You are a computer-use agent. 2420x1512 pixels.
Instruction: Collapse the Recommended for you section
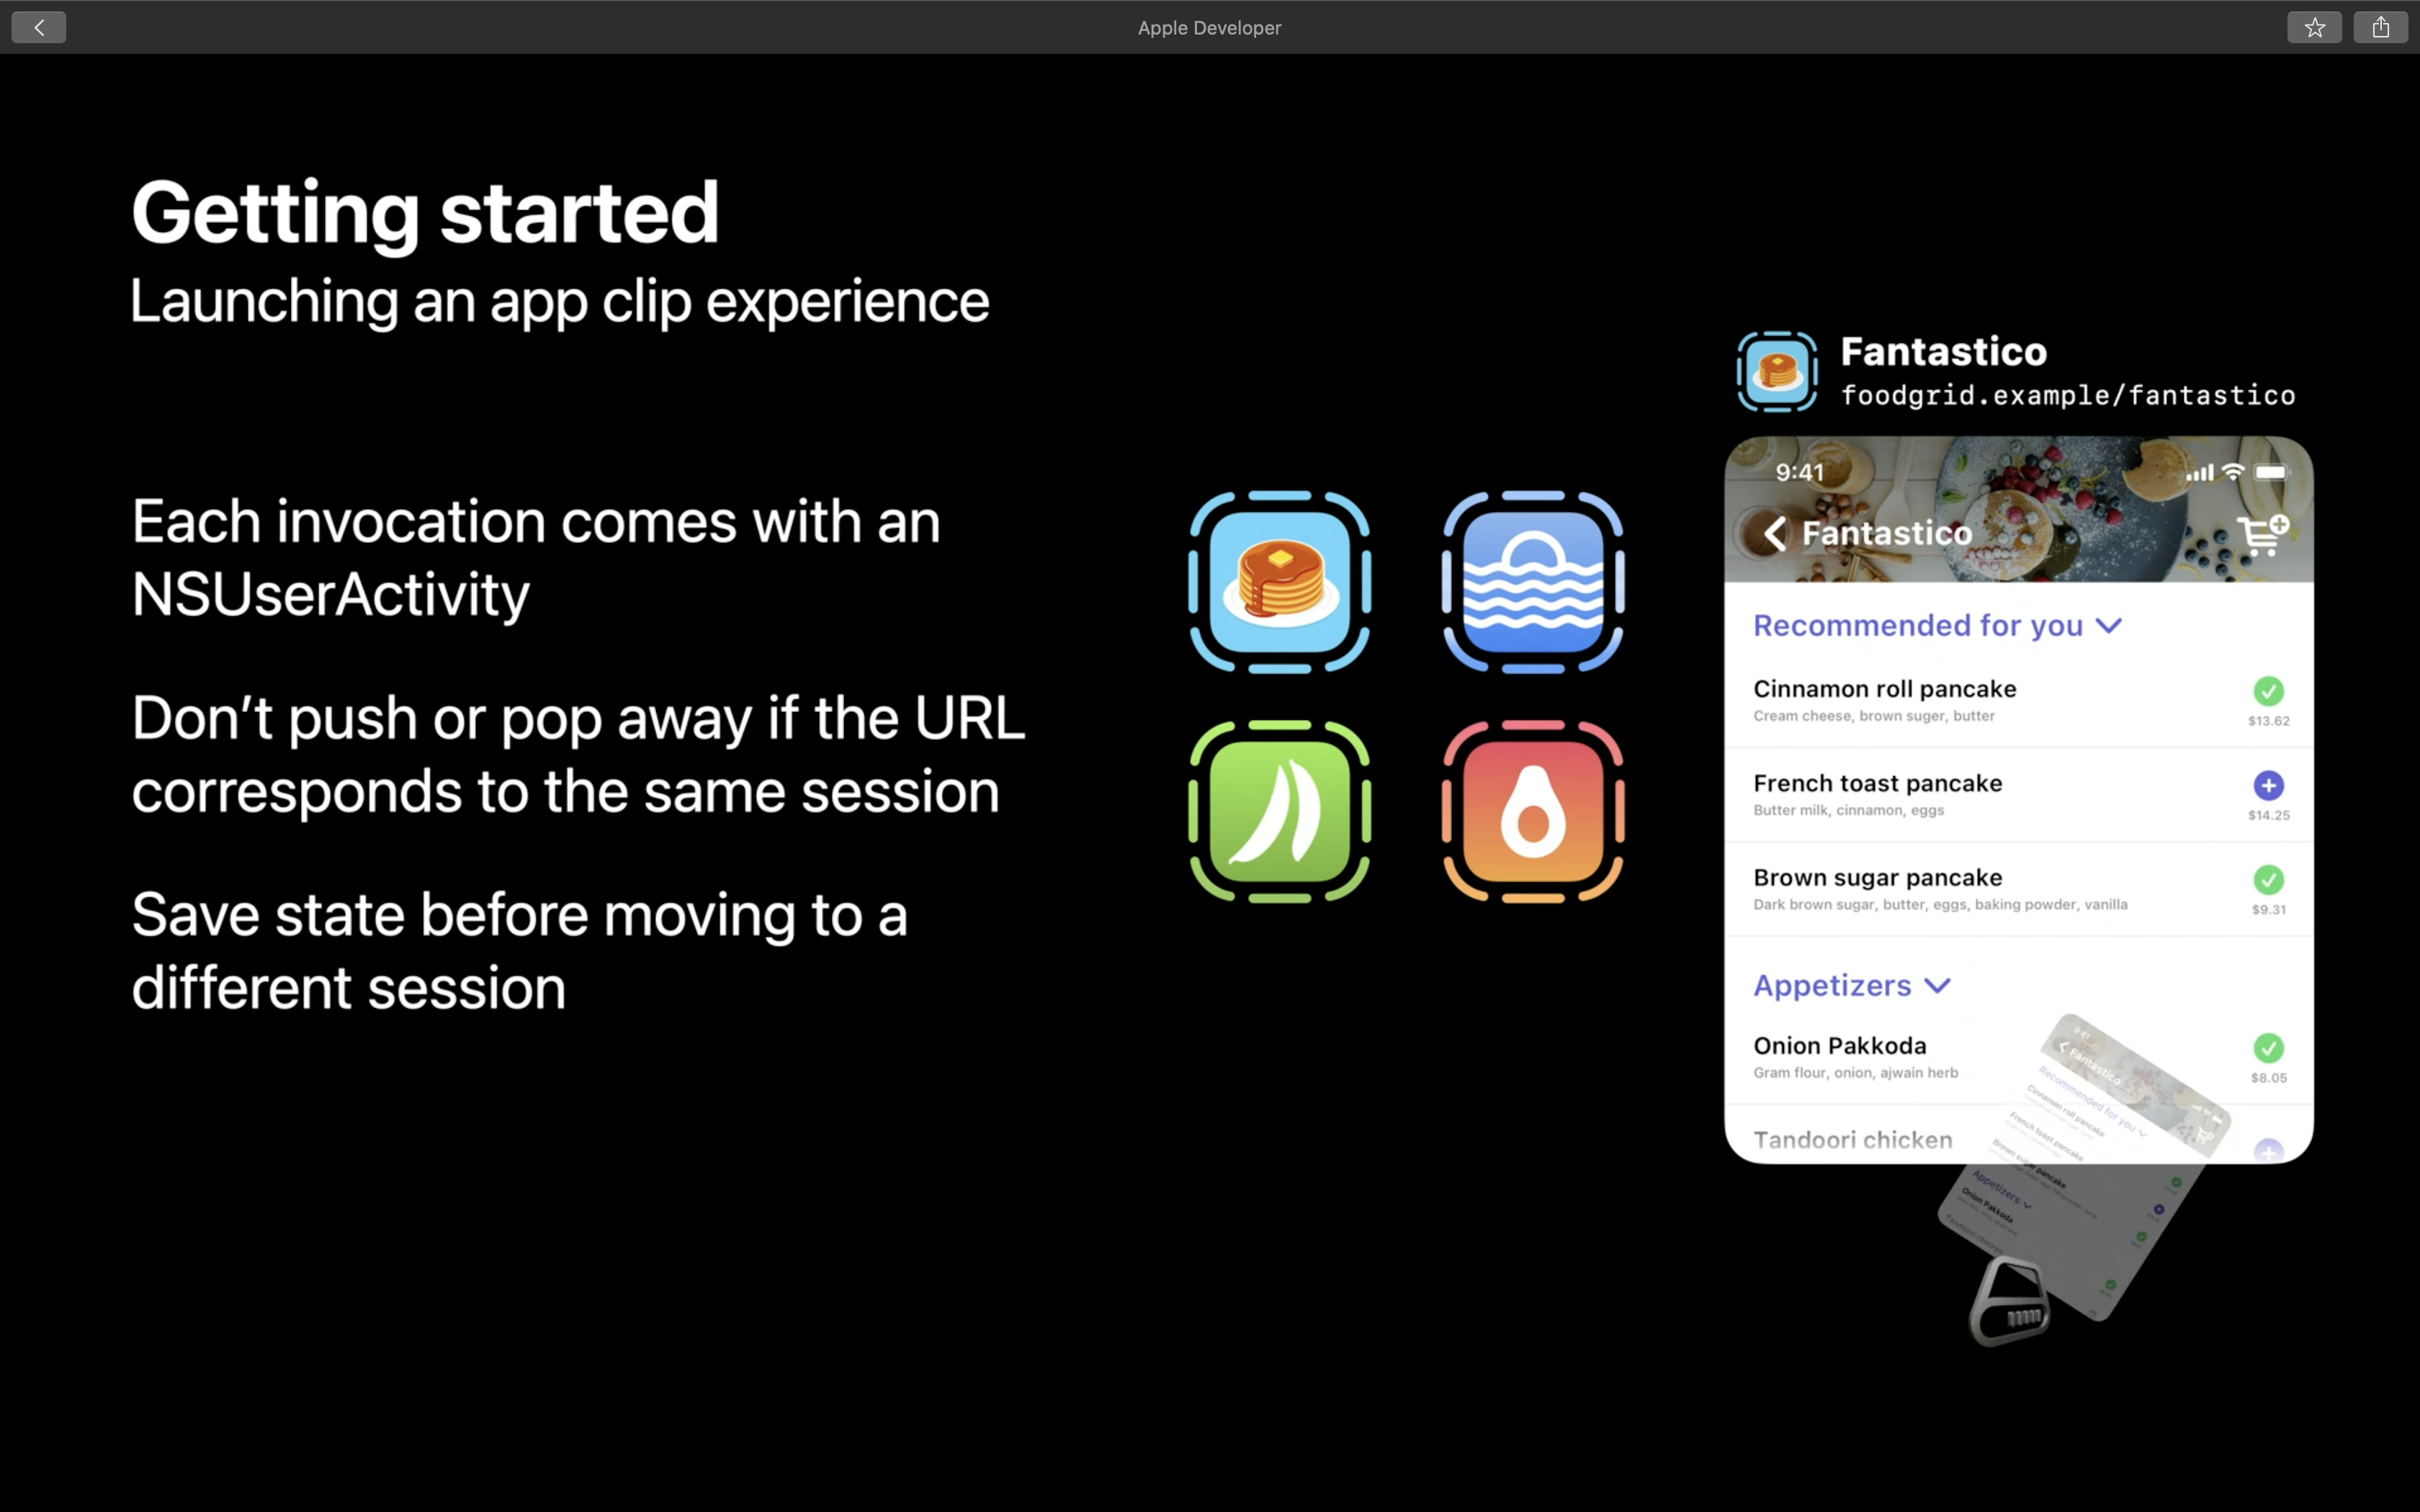tap(2109, 626)
